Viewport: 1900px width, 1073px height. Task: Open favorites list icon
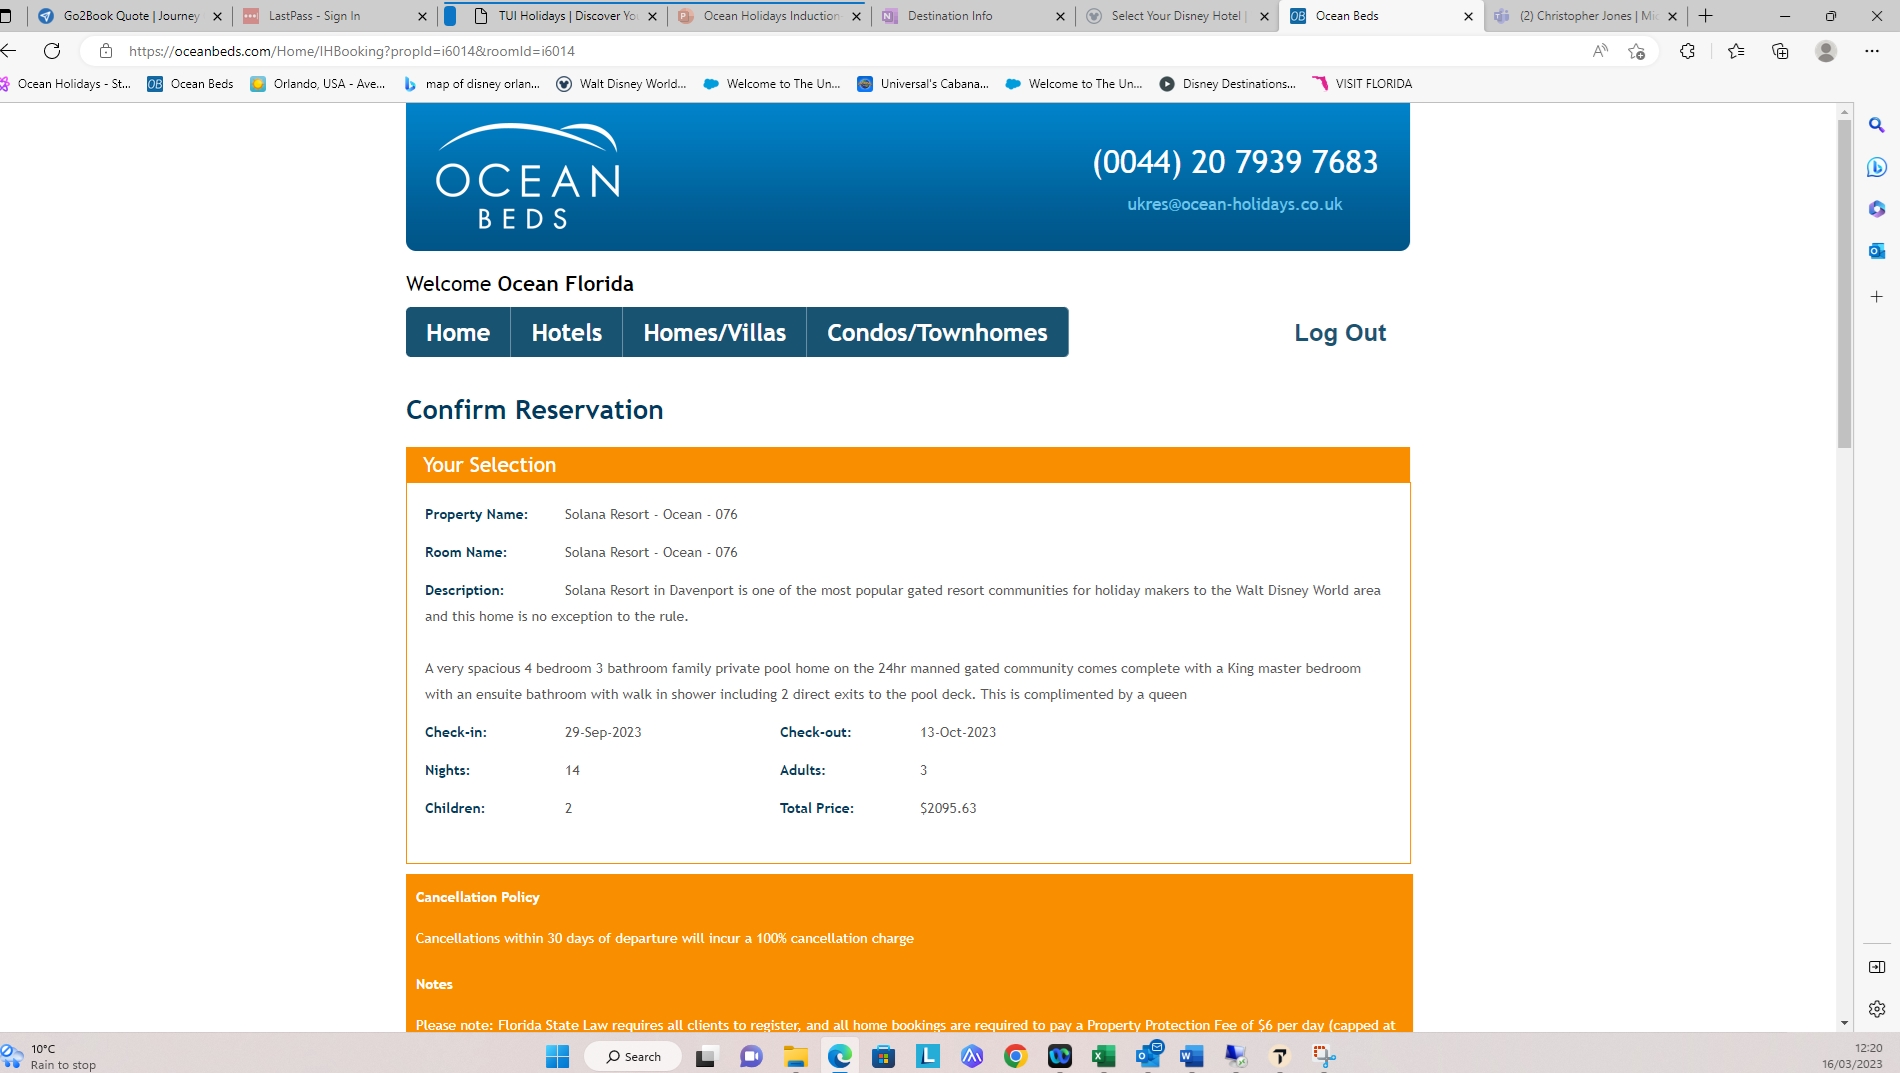coord(1736,51)
